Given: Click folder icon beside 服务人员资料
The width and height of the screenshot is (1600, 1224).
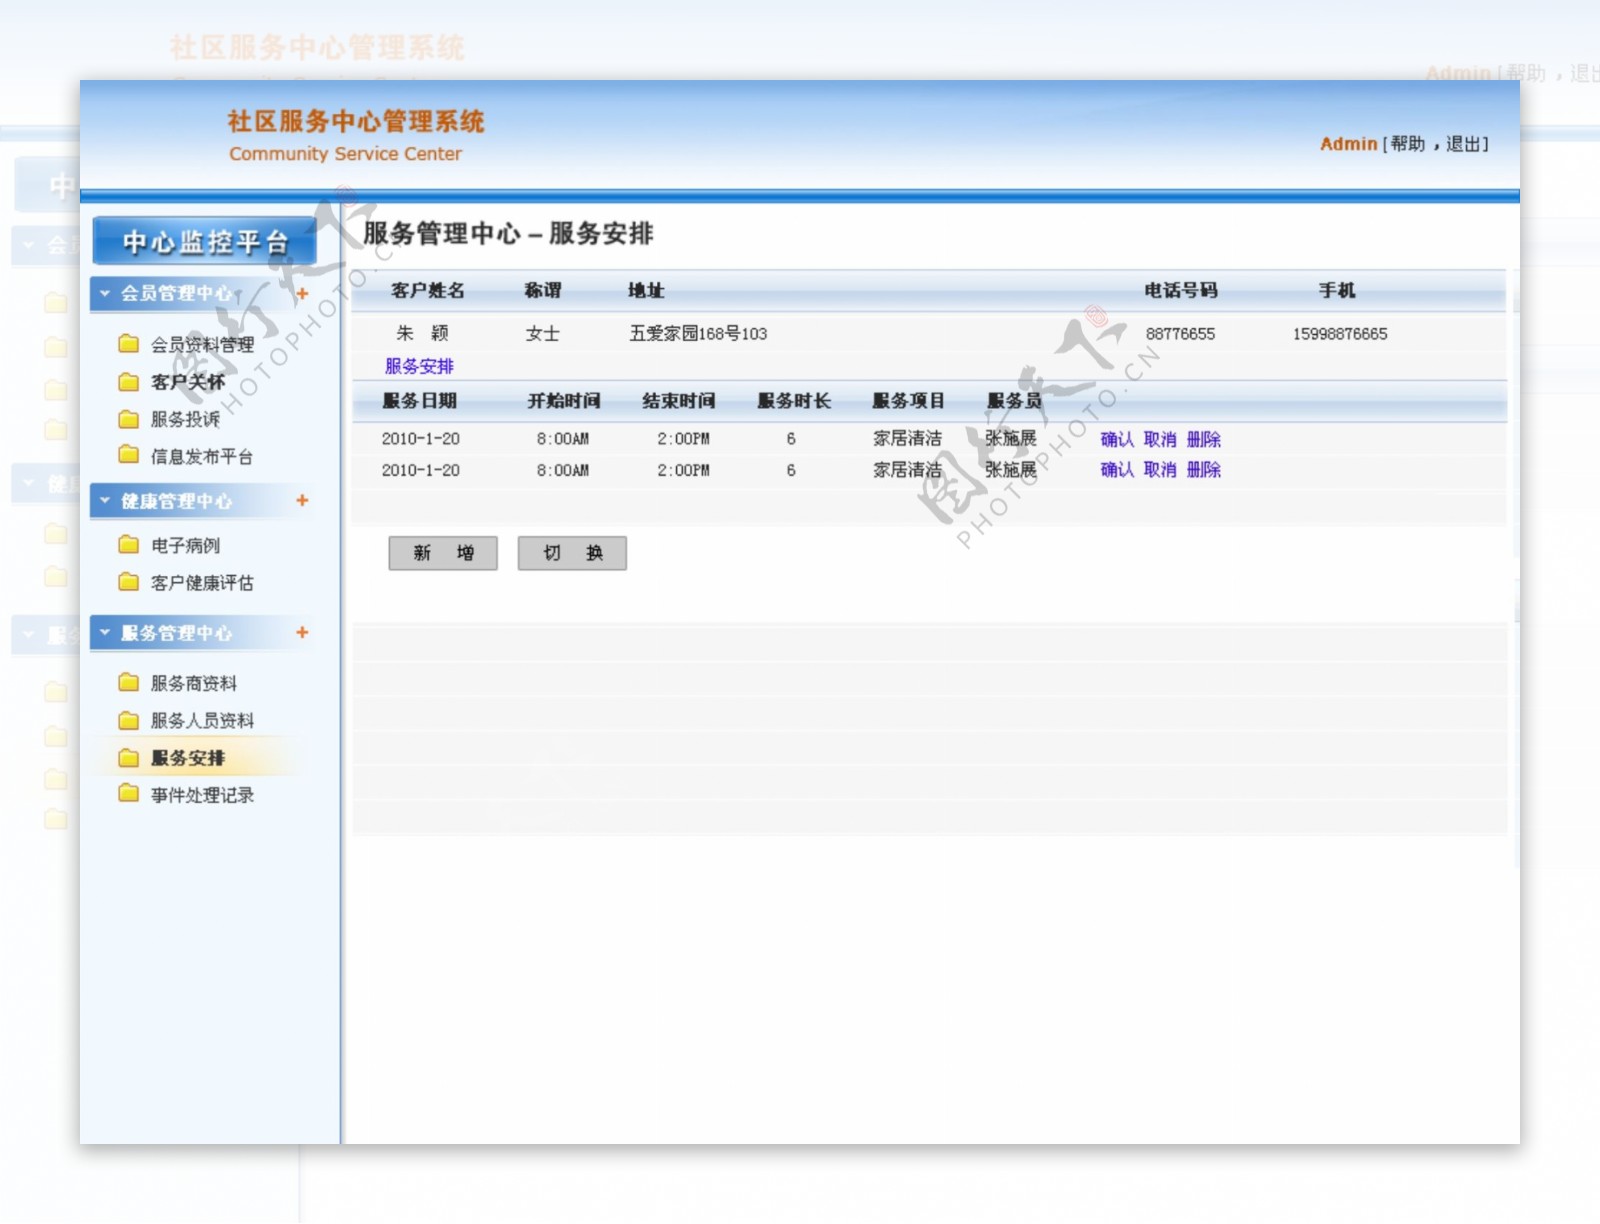Looking at the screenshot, I should point(128,720).
